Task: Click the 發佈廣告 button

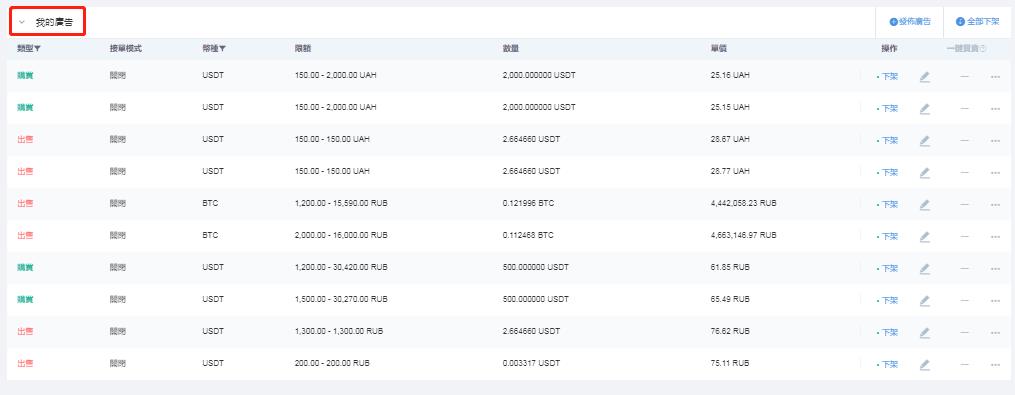Action: 910,22
